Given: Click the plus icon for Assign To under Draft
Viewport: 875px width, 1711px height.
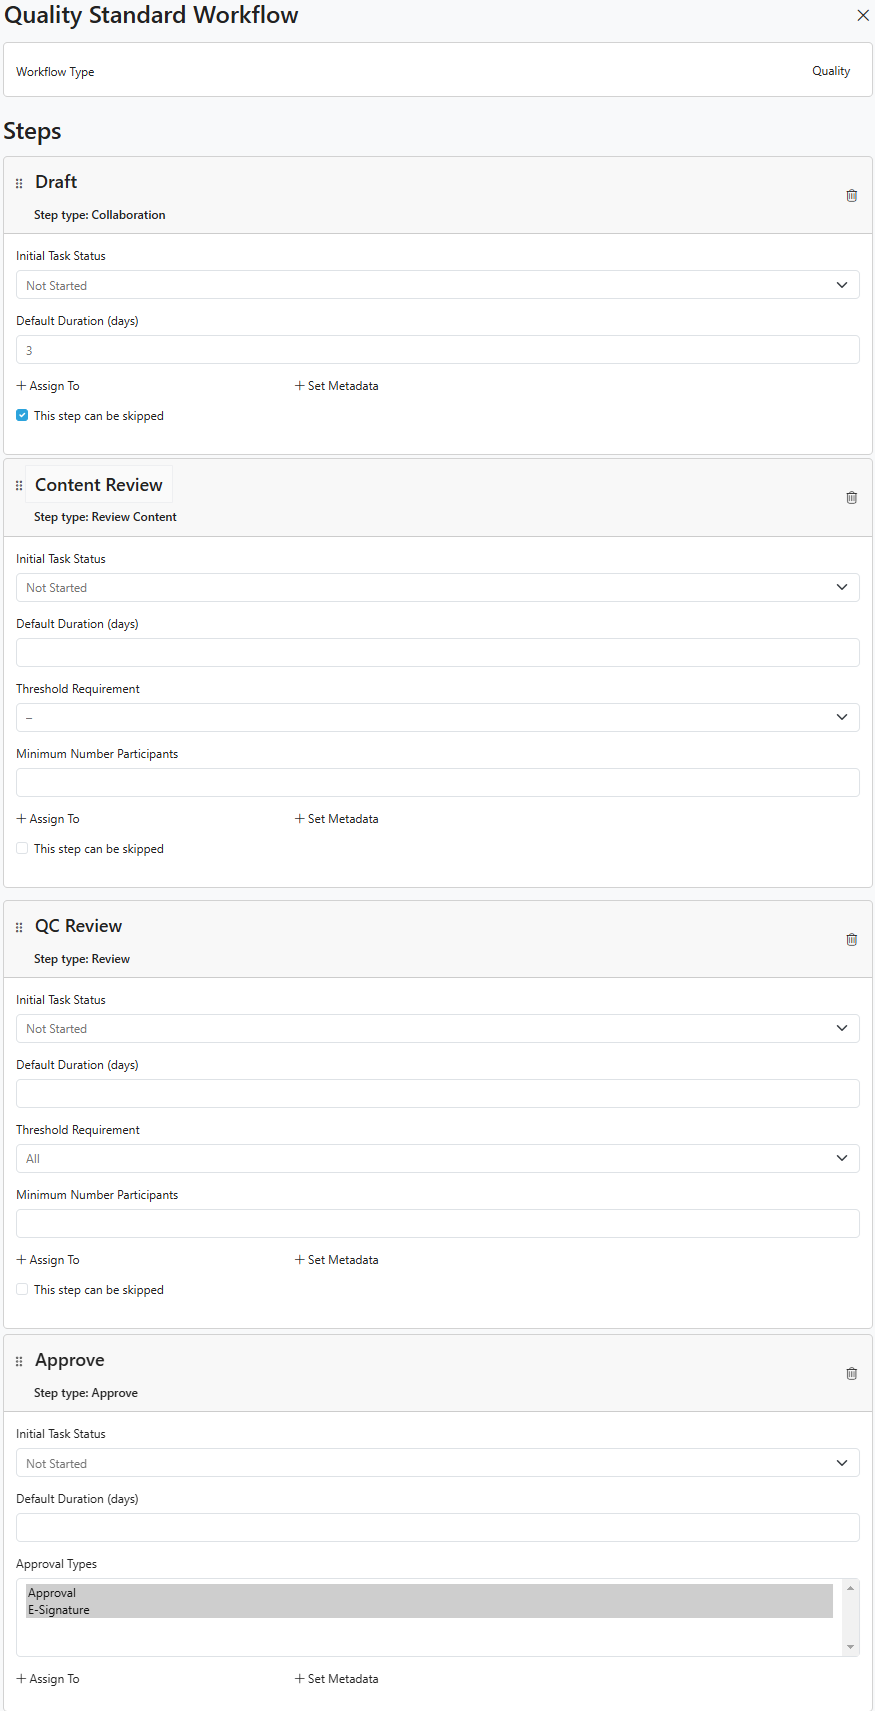Looking at the screenshot, I should pos(20,385).
